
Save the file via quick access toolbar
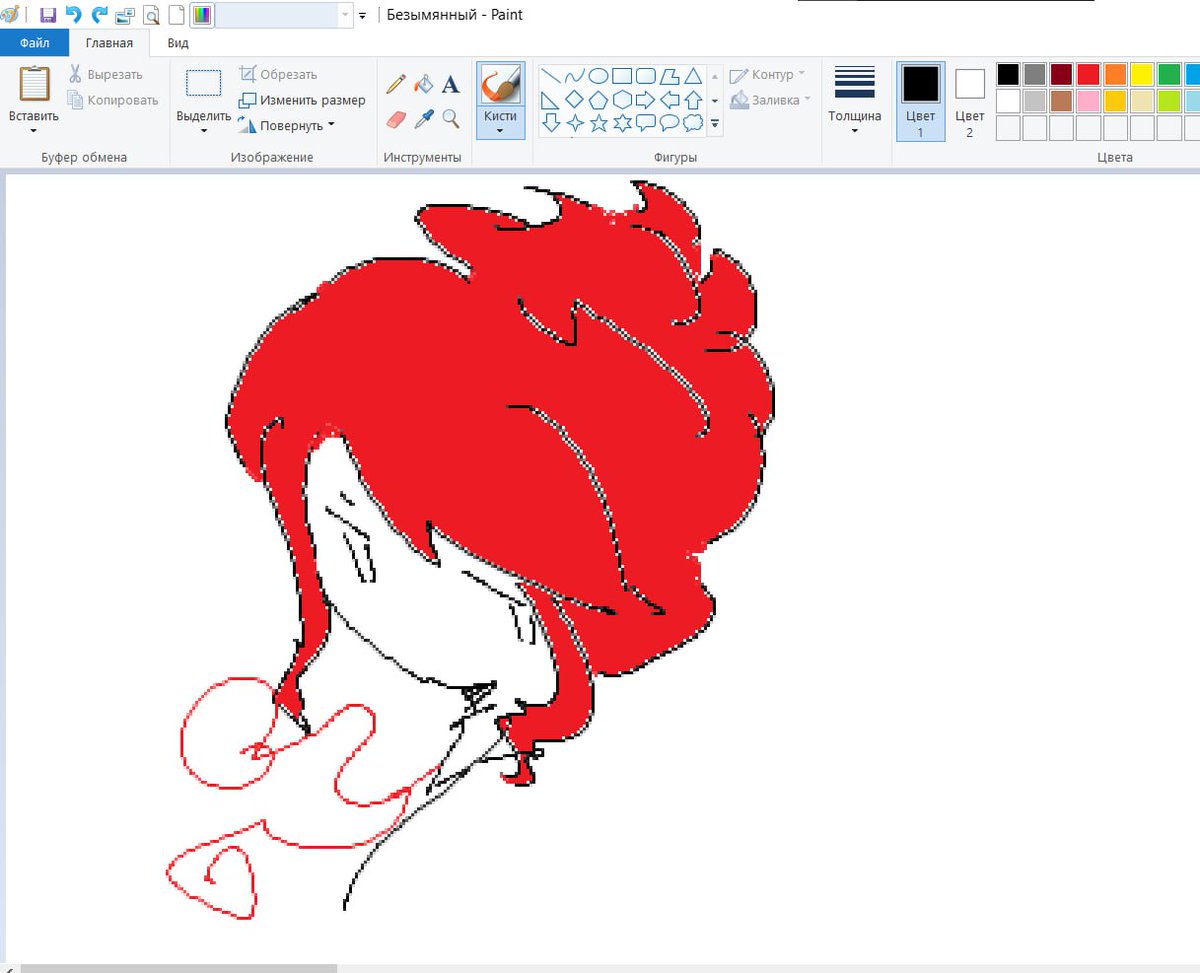[47, 15]
